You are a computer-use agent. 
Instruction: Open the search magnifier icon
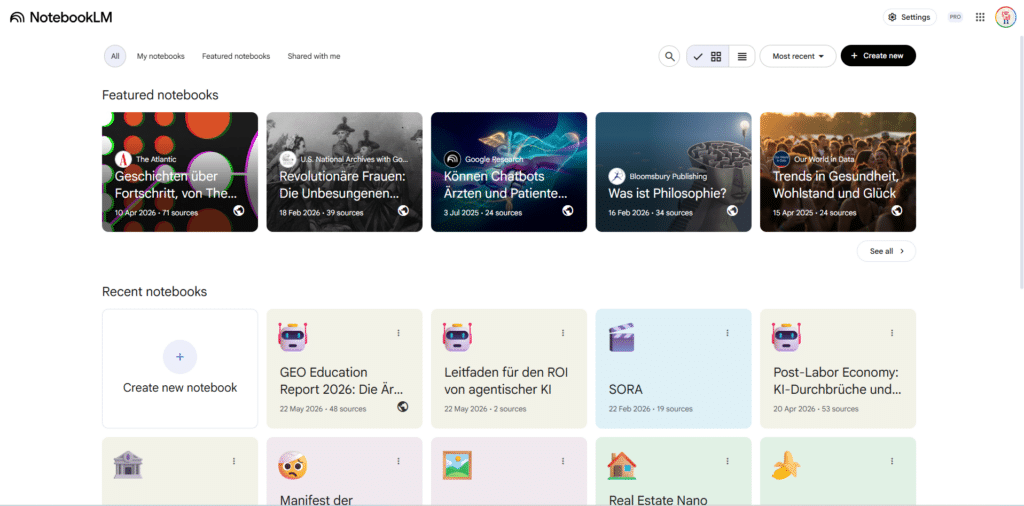(669, 56)
